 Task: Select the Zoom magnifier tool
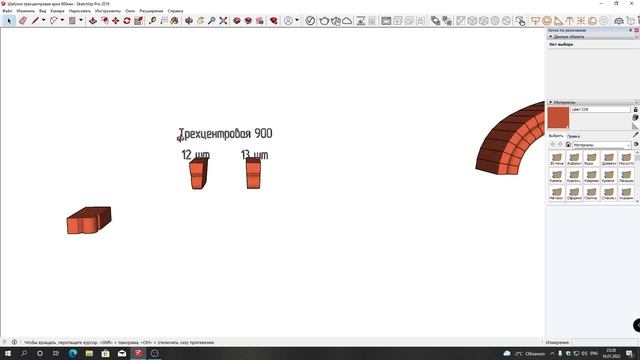[x=211, y=20]
